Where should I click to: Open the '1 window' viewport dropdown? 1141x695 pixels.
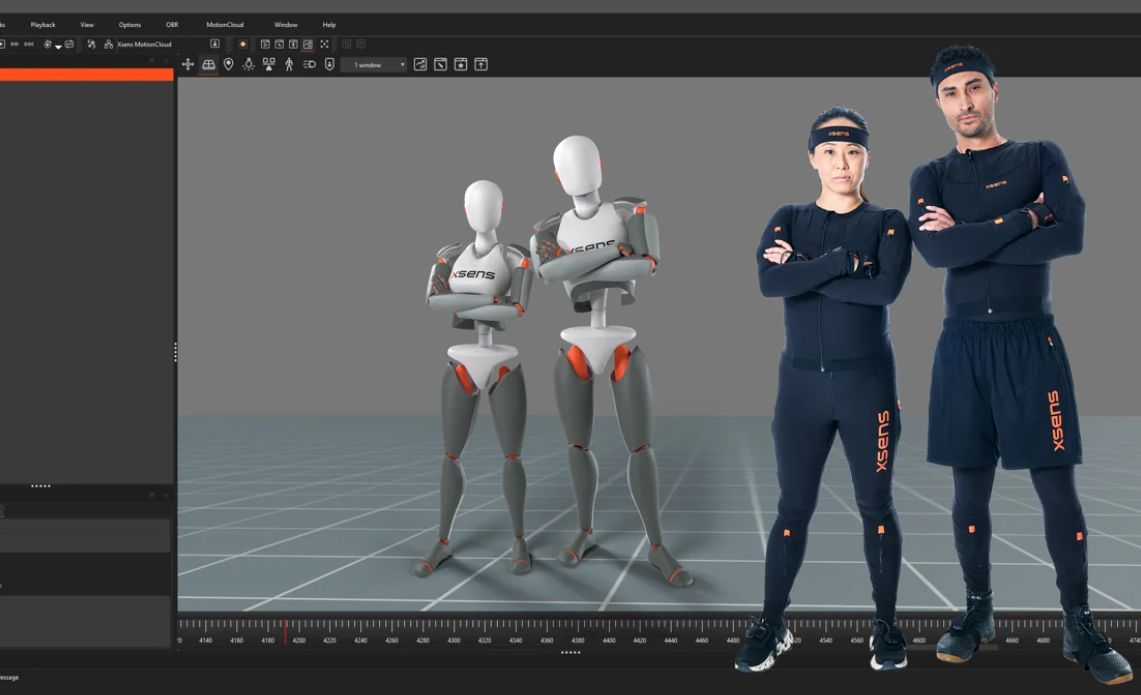(x=374, y=65)
